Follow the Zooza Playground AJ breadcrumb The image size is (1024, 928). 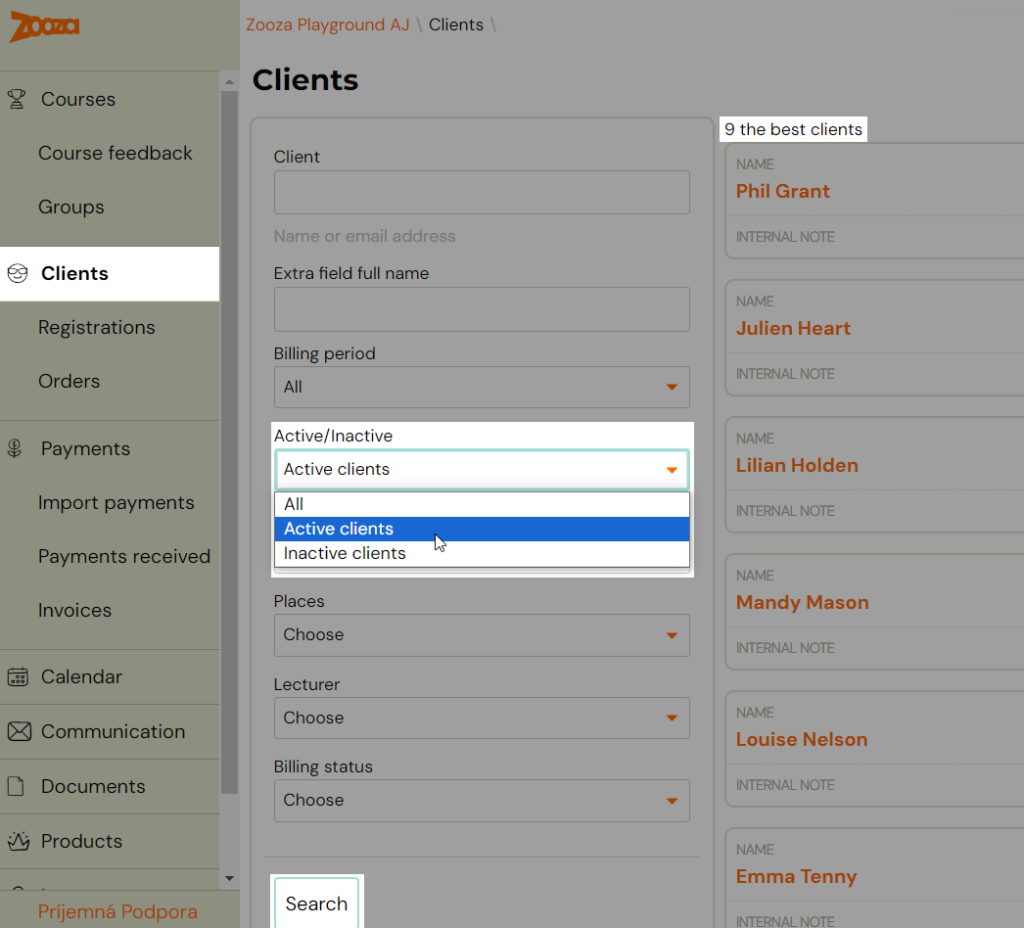point(327,25)
